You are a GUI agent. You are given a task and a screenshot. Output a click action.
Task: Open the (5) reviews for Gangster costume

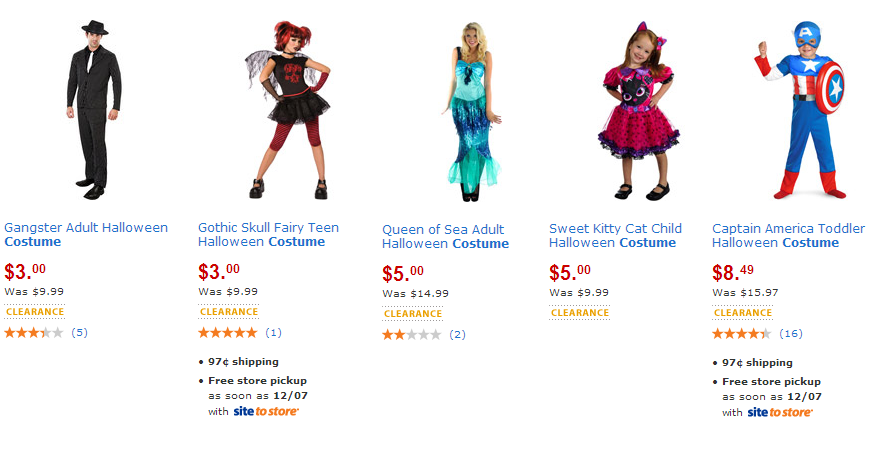tap(80, 332)
